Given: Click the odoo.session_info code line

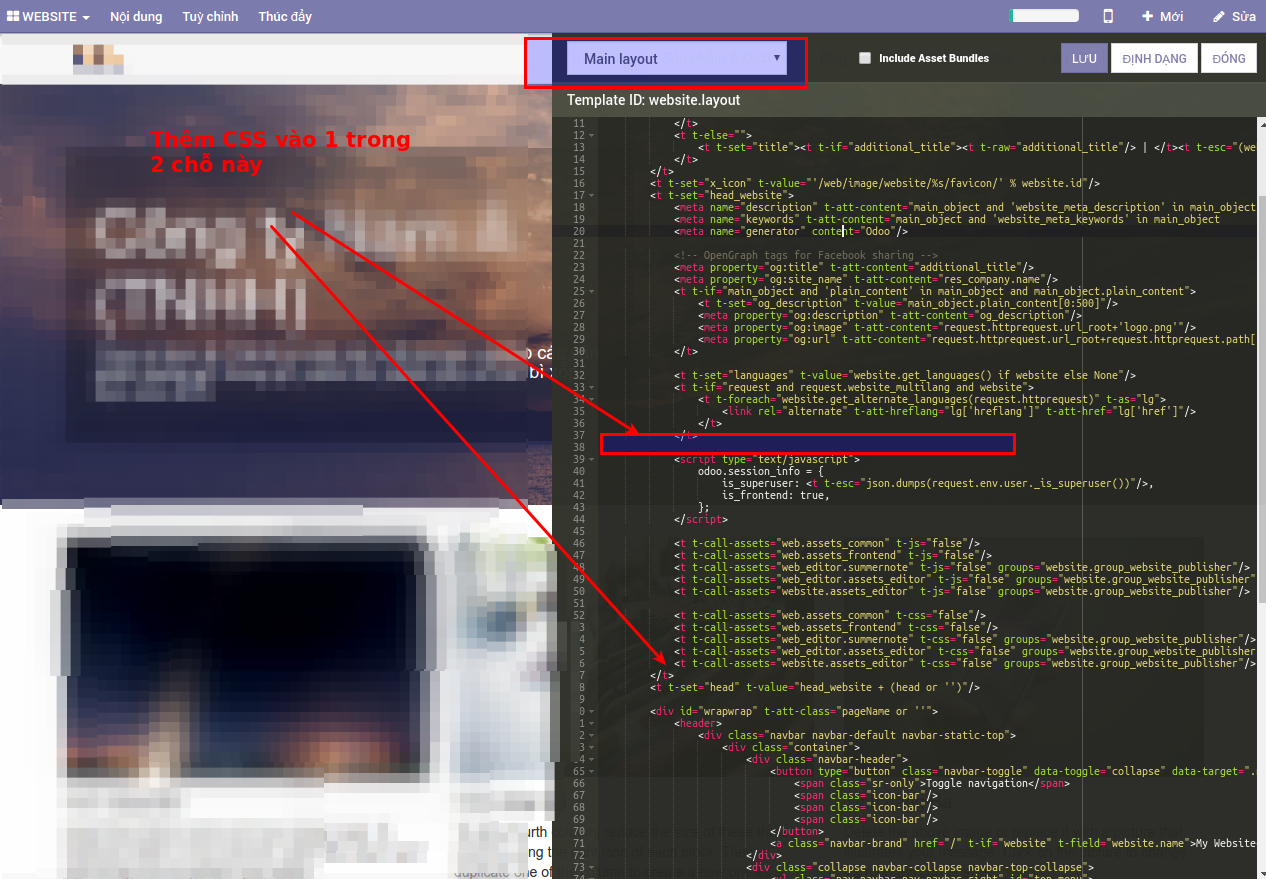Looking at the screenshot, I should tap(761, 471).
